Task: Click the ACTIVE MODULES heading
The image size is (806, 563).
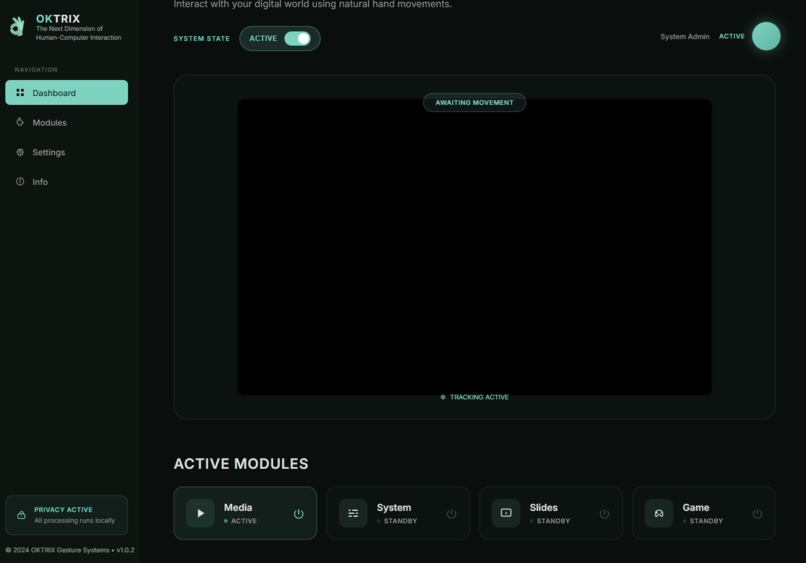Action: coord(241,464)
